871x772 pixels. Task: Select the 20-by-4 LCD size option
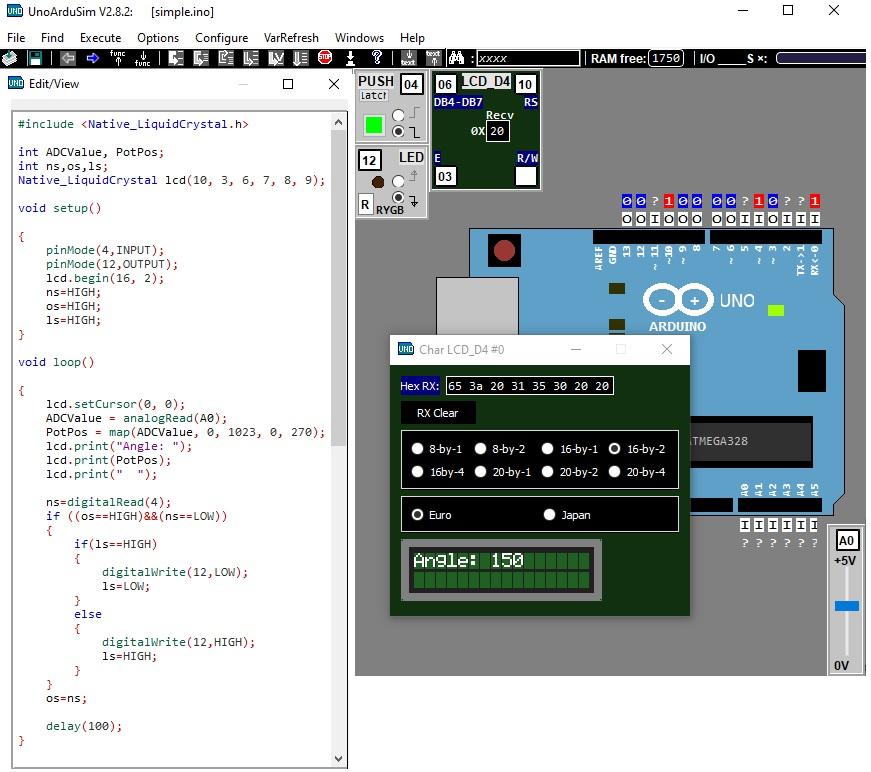point(614,472)
